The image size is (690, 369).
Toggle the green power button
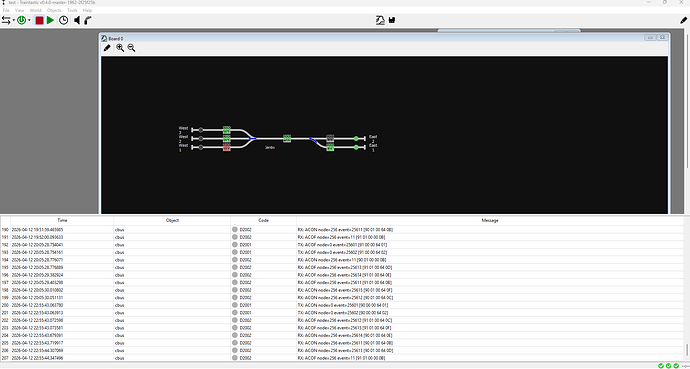pyautogui.click(x=21, y=20)
